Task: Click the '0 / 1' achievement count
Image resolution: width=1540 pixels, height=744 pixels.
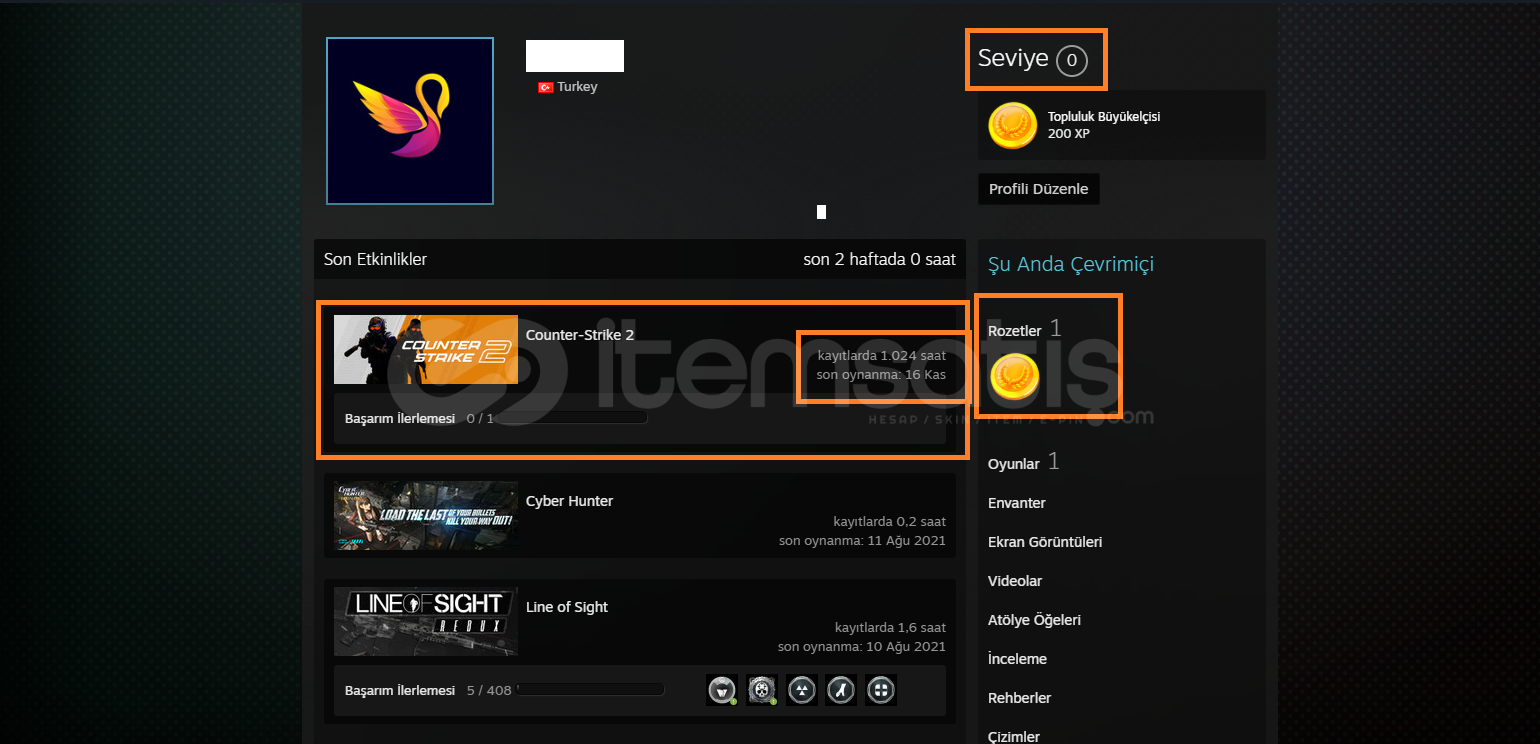Action: pos(480,419)
